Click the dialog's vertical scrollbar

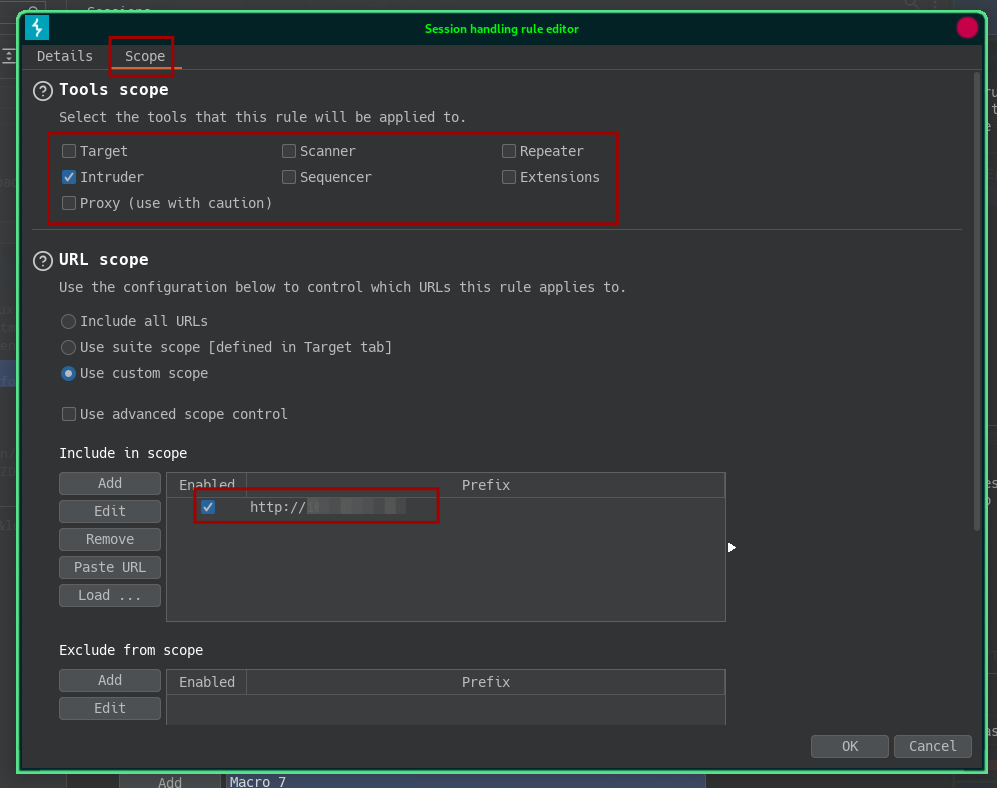(977, 302)
